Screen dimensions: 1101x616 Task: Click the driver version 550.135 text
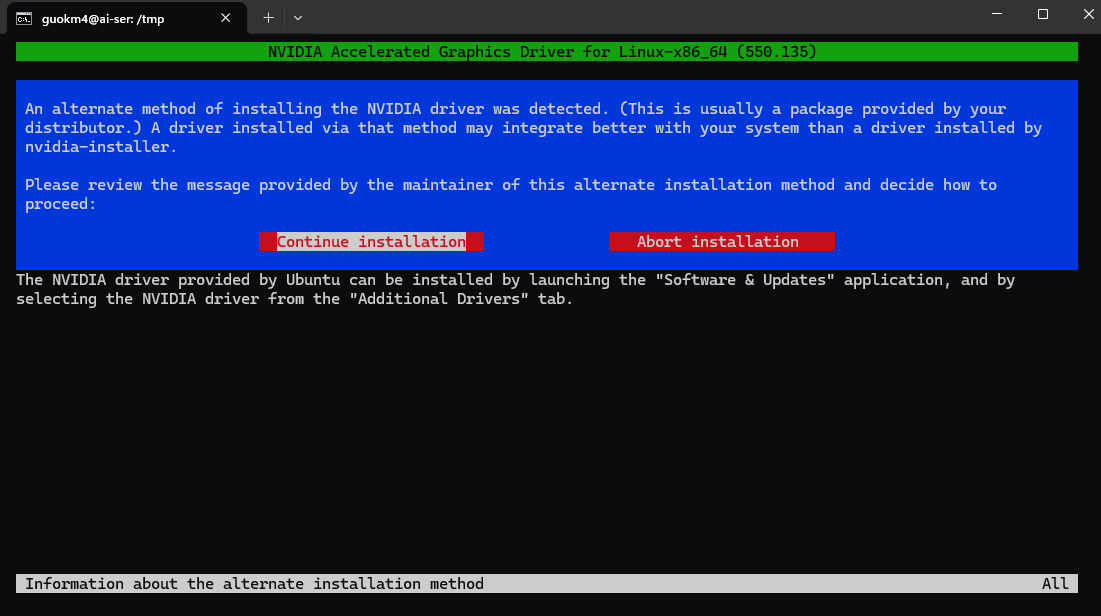tap(776, 52)
